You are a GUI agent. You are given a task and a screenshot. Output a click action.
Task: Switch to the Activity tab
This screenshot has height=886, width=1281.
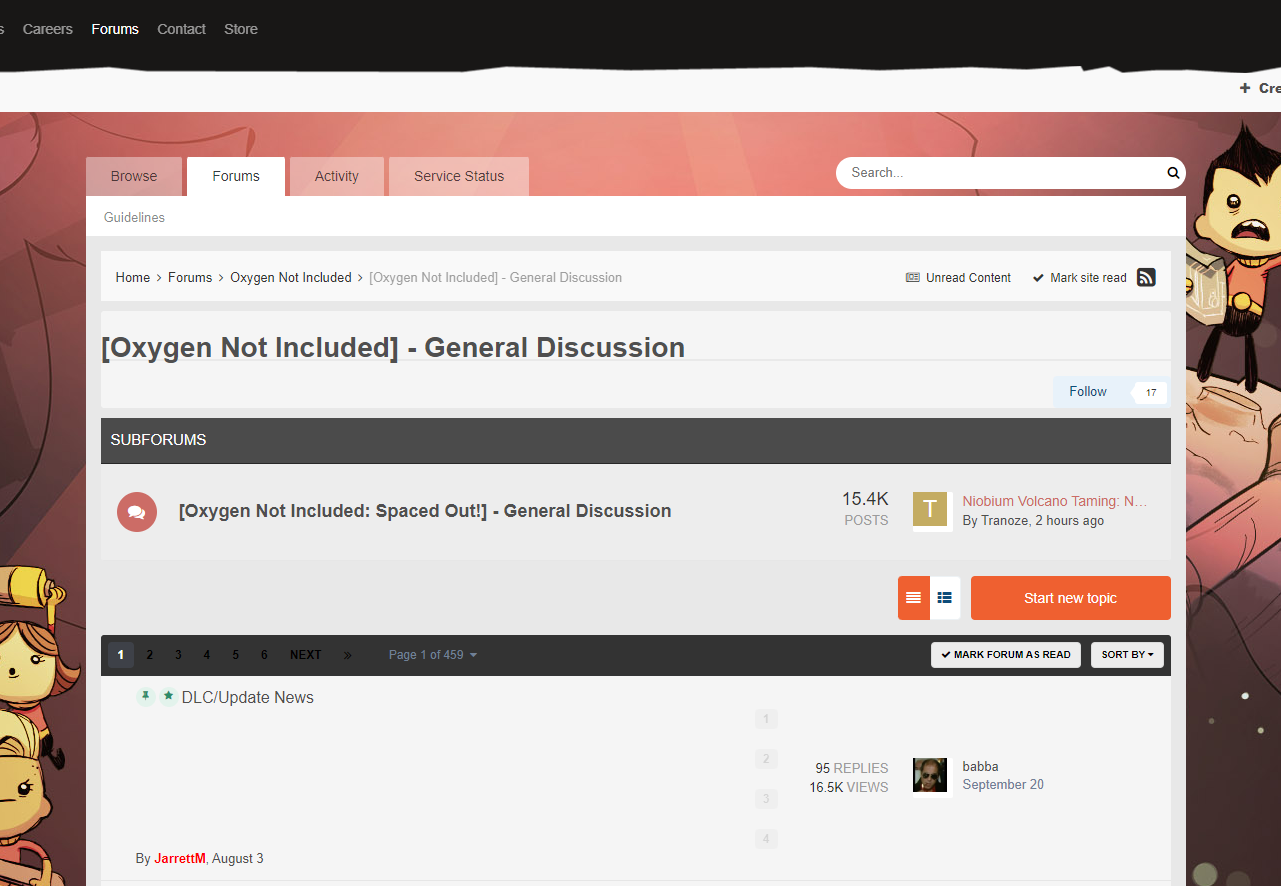click(x=336, y=176)
